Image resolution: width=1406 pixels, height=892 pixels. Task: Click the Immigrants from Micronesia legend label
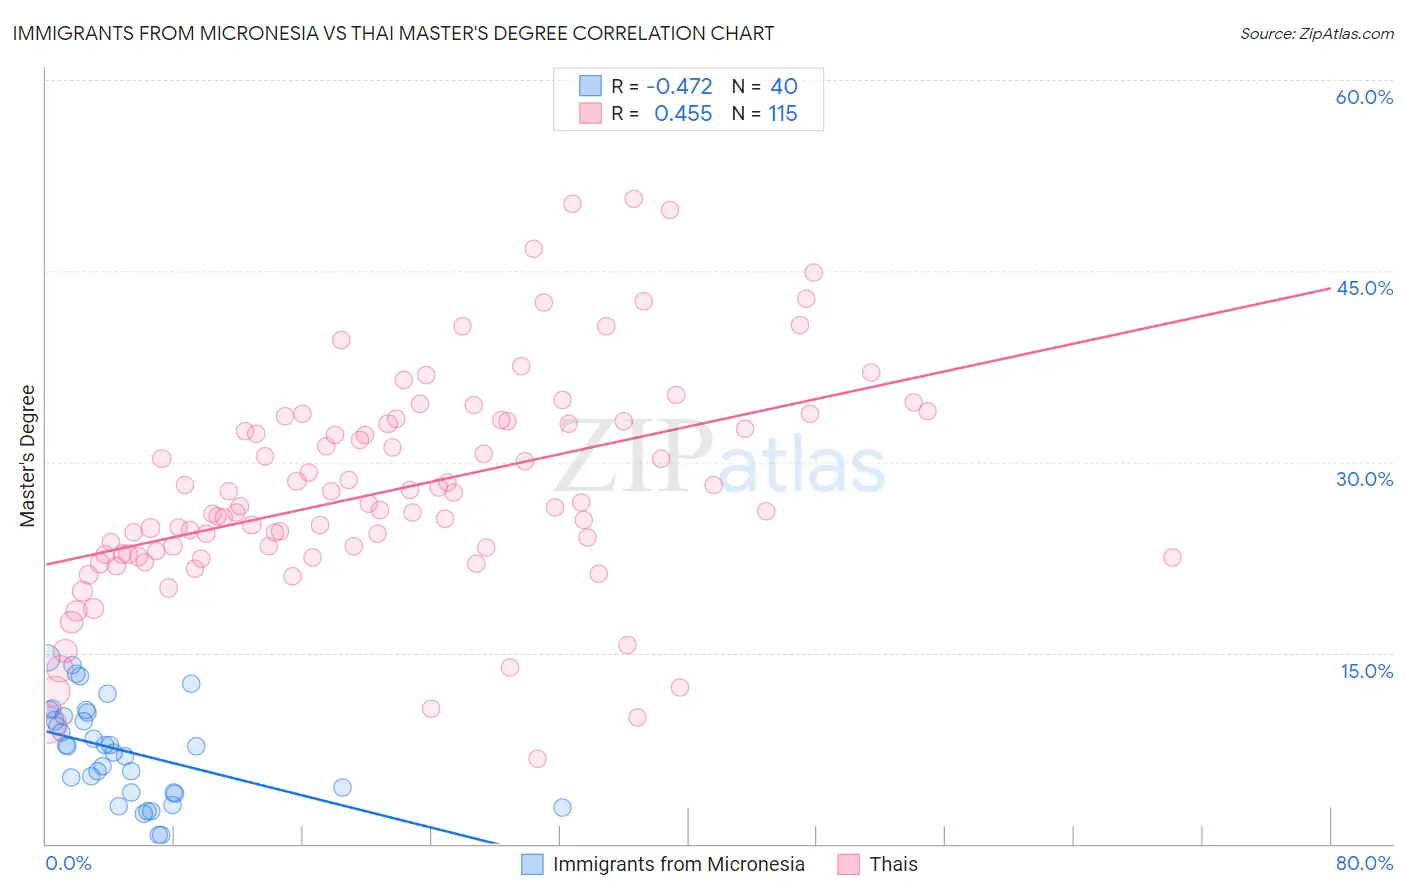[x=679, y=864]
